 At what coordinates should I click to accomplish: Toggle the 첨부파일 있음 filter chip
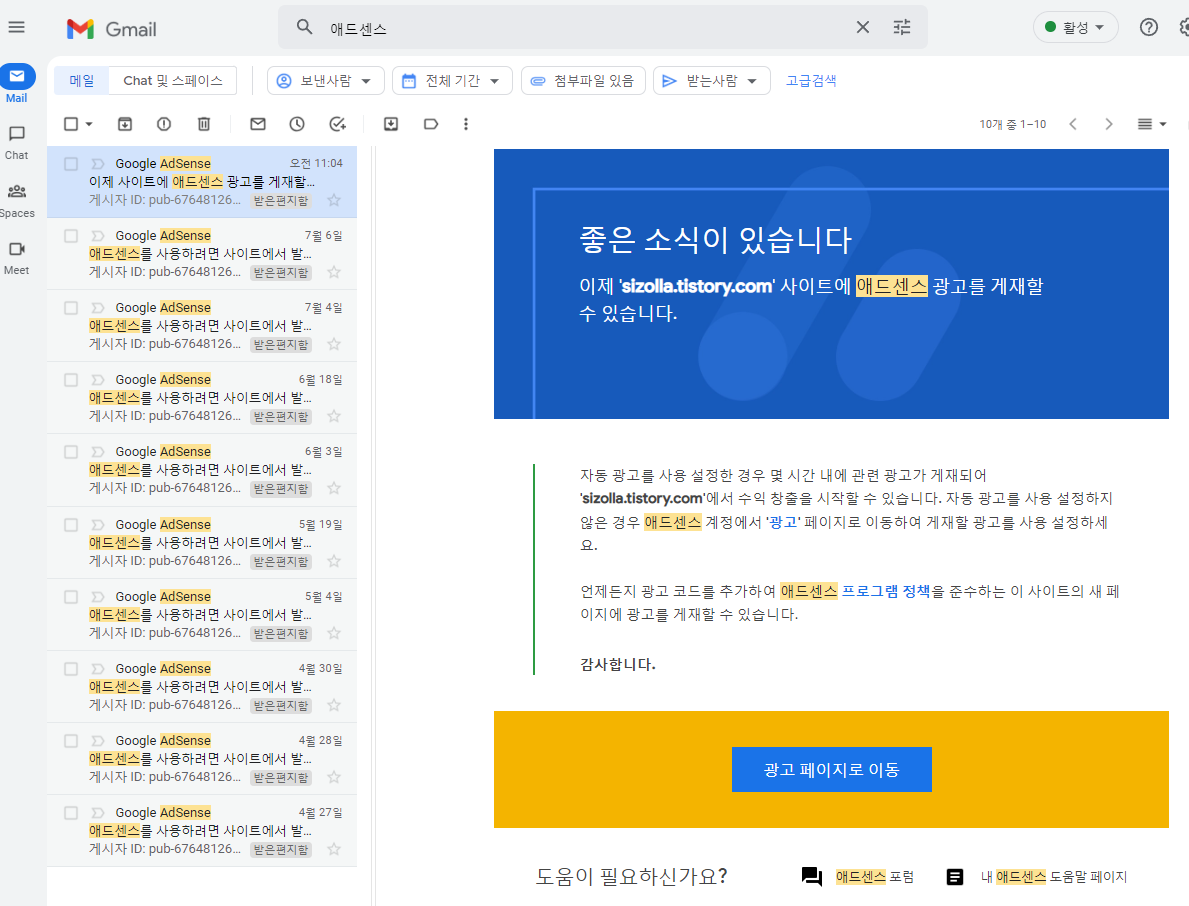tap(583, 80)
